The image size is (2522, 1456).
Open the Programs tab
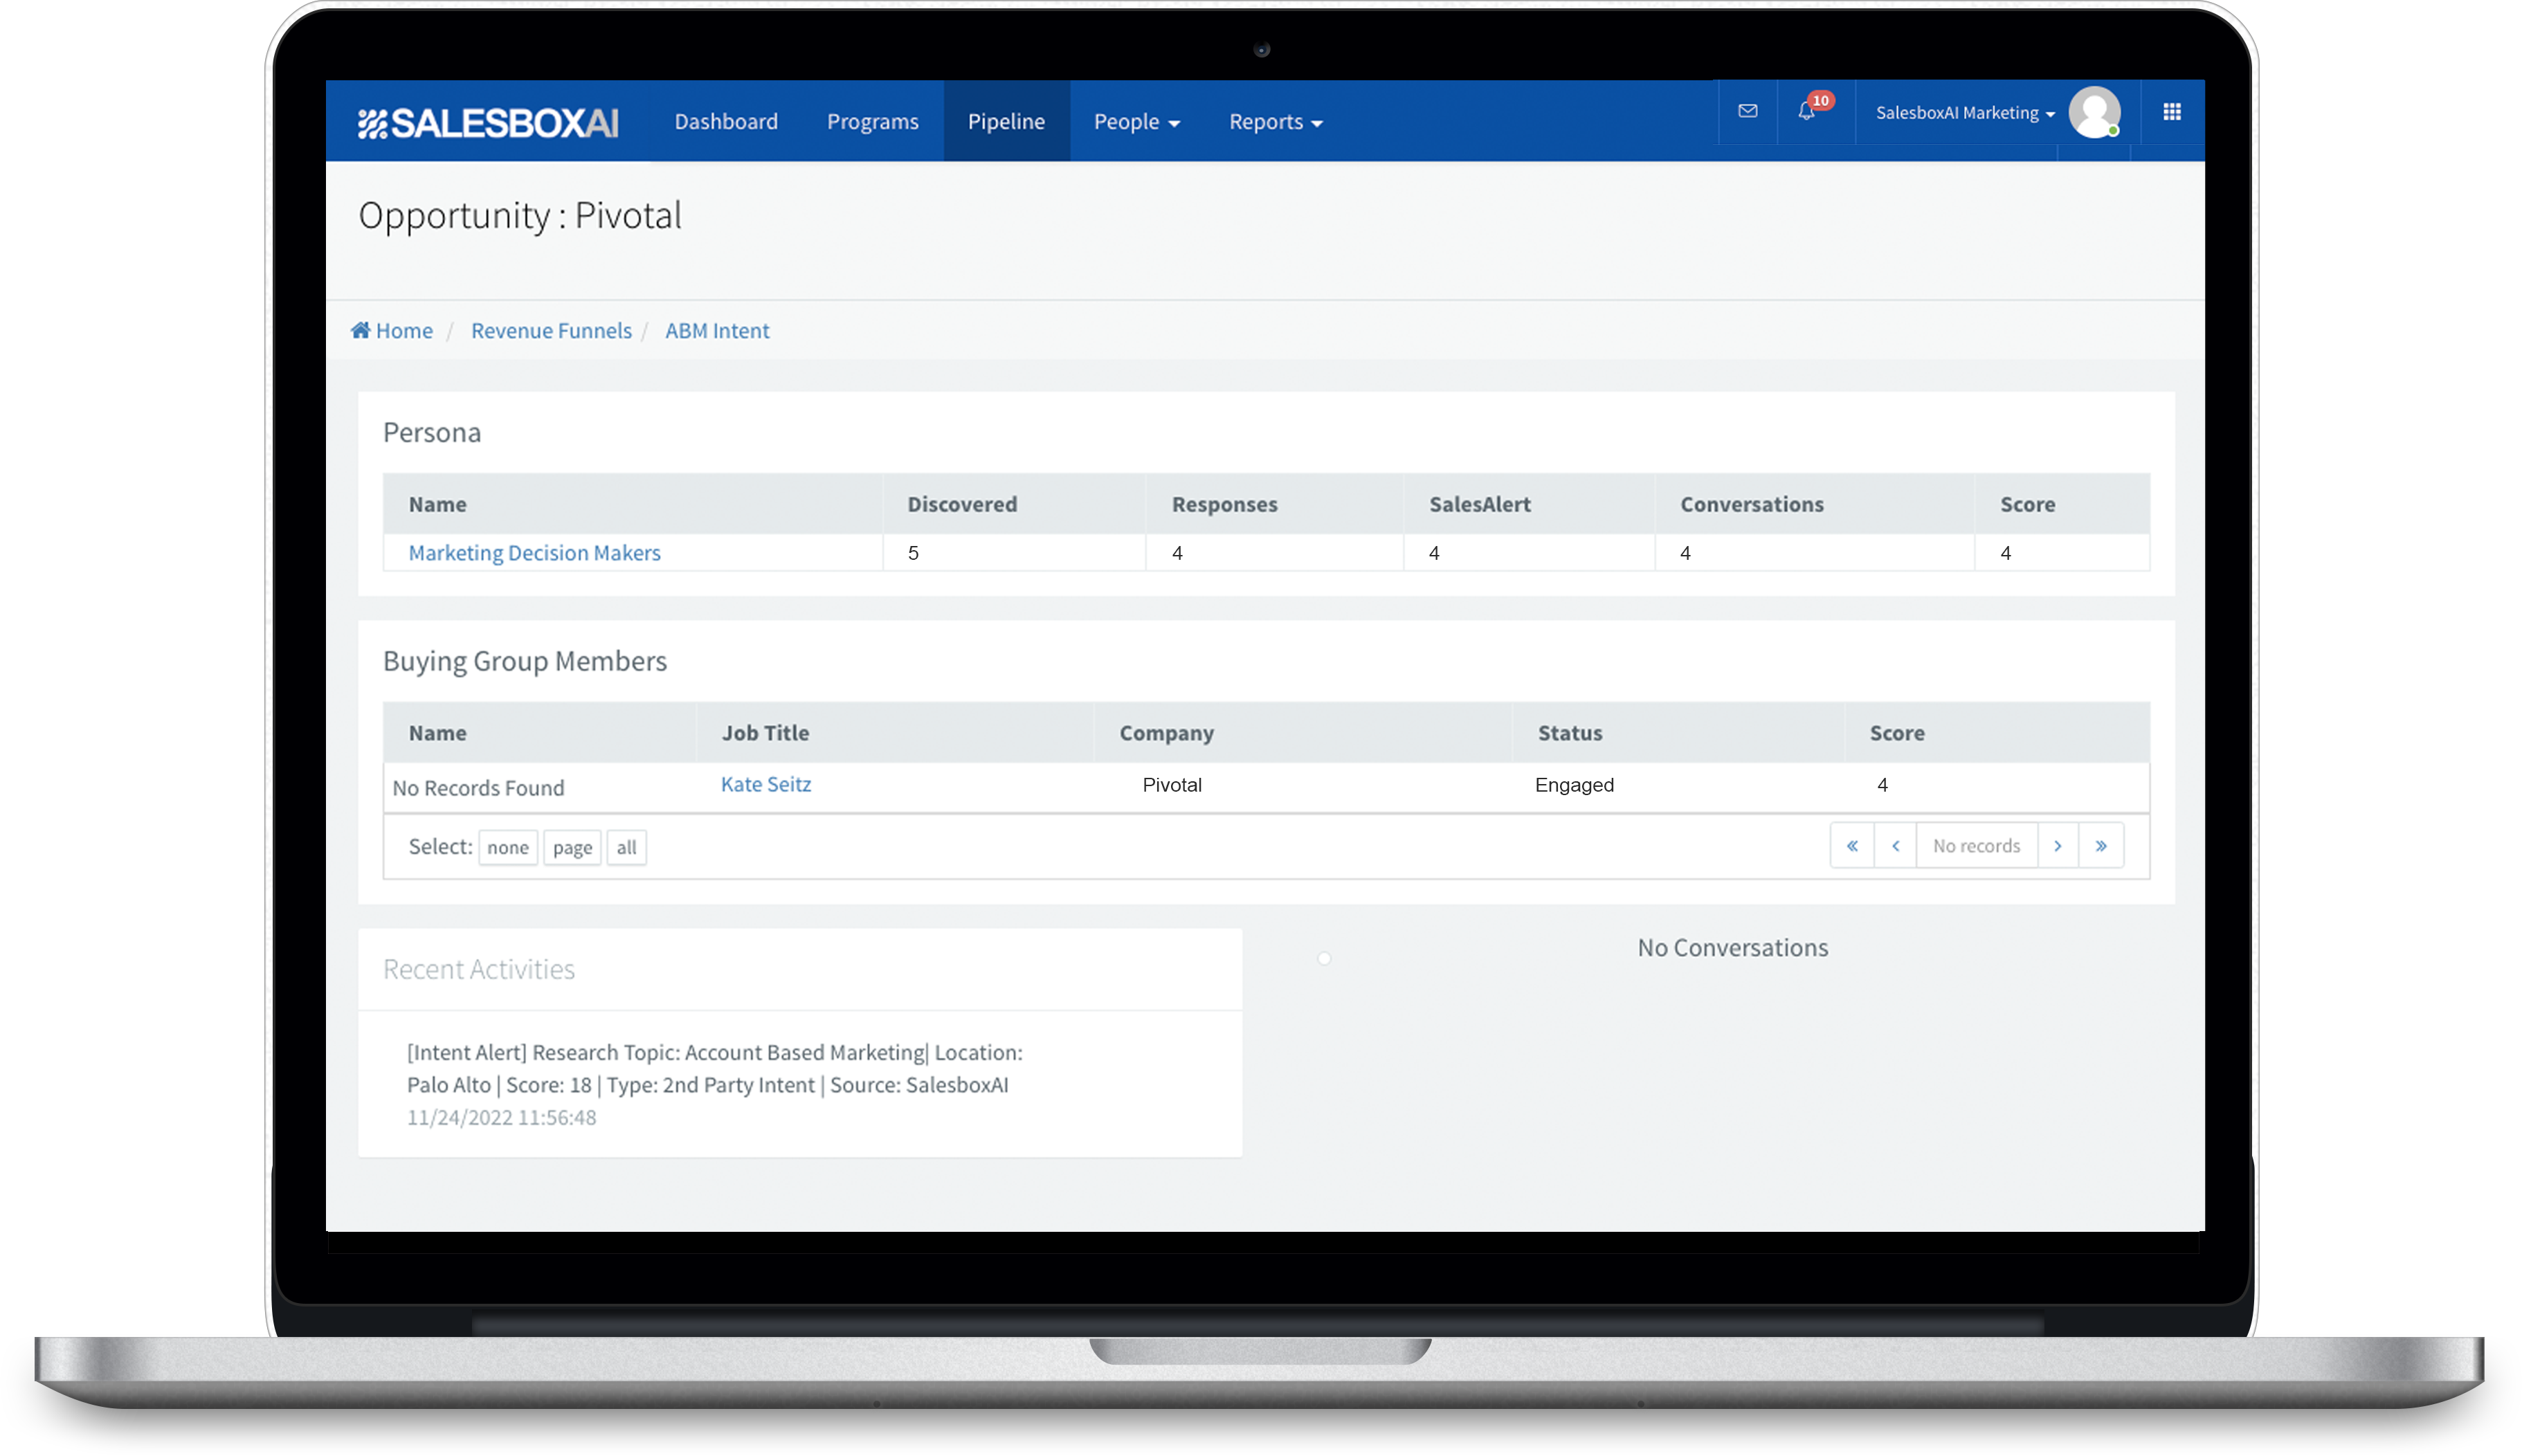(872, 121)
